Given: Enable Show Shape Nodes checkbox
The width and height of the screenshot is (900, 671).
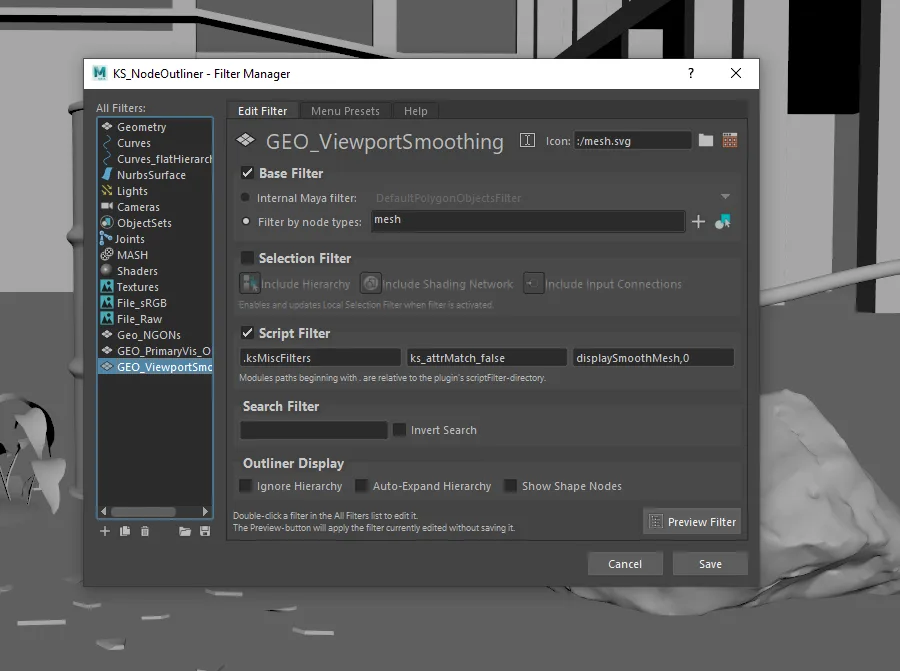Looking at the screenshot, I should pos(510,486).
